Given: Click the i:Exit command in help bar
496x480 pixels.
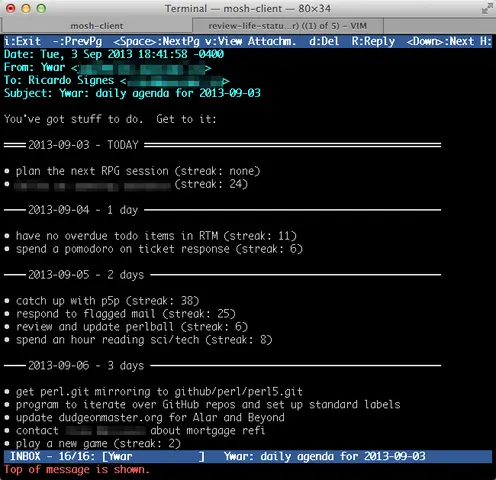Looking at the screenshot, I should (x=22, y=41).
